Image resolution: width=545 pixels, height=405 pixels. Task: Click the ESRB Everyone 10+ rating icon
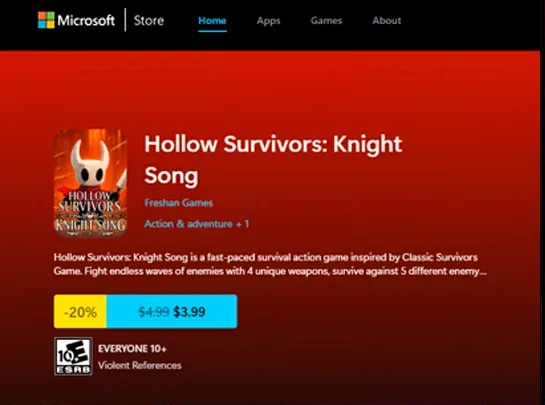pos(73,356)
